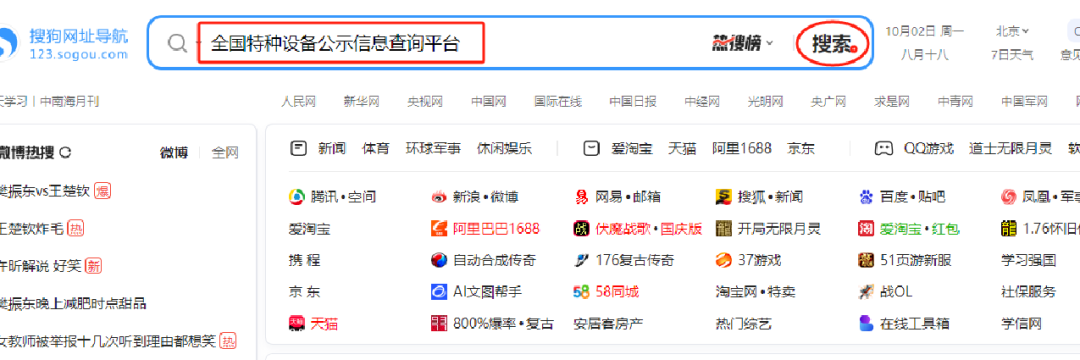Image resolution: width=1080 pixels, height=360 pixels.
Task: Click the magnifier icon in search box
Action: pyautogui.click(x=178, y=43)
